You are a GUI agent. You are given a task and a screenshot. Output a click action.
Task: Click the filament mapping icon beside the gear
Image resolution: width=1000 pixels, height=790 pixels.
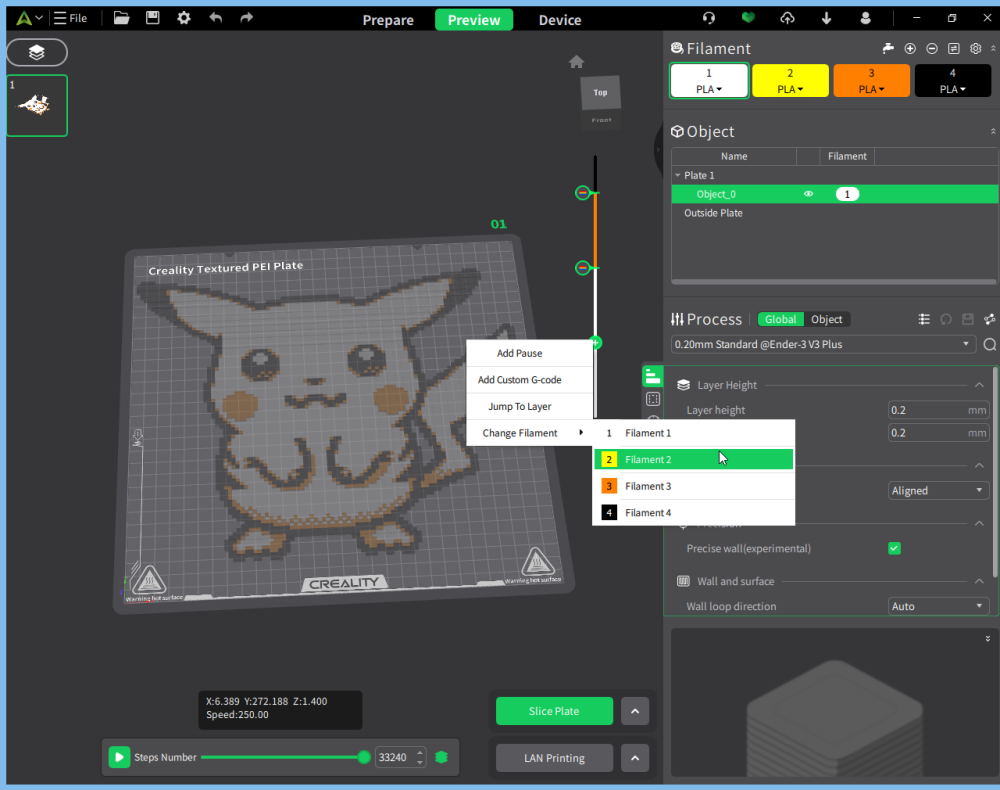click(953, 48)
